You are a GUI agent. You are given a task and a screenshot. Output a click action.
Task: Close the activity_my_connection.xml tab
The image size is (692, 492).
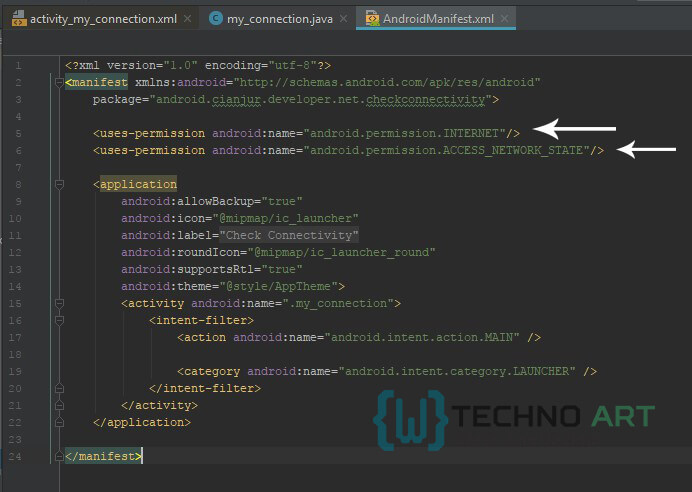pyautogui.click(x=188, y=19)
